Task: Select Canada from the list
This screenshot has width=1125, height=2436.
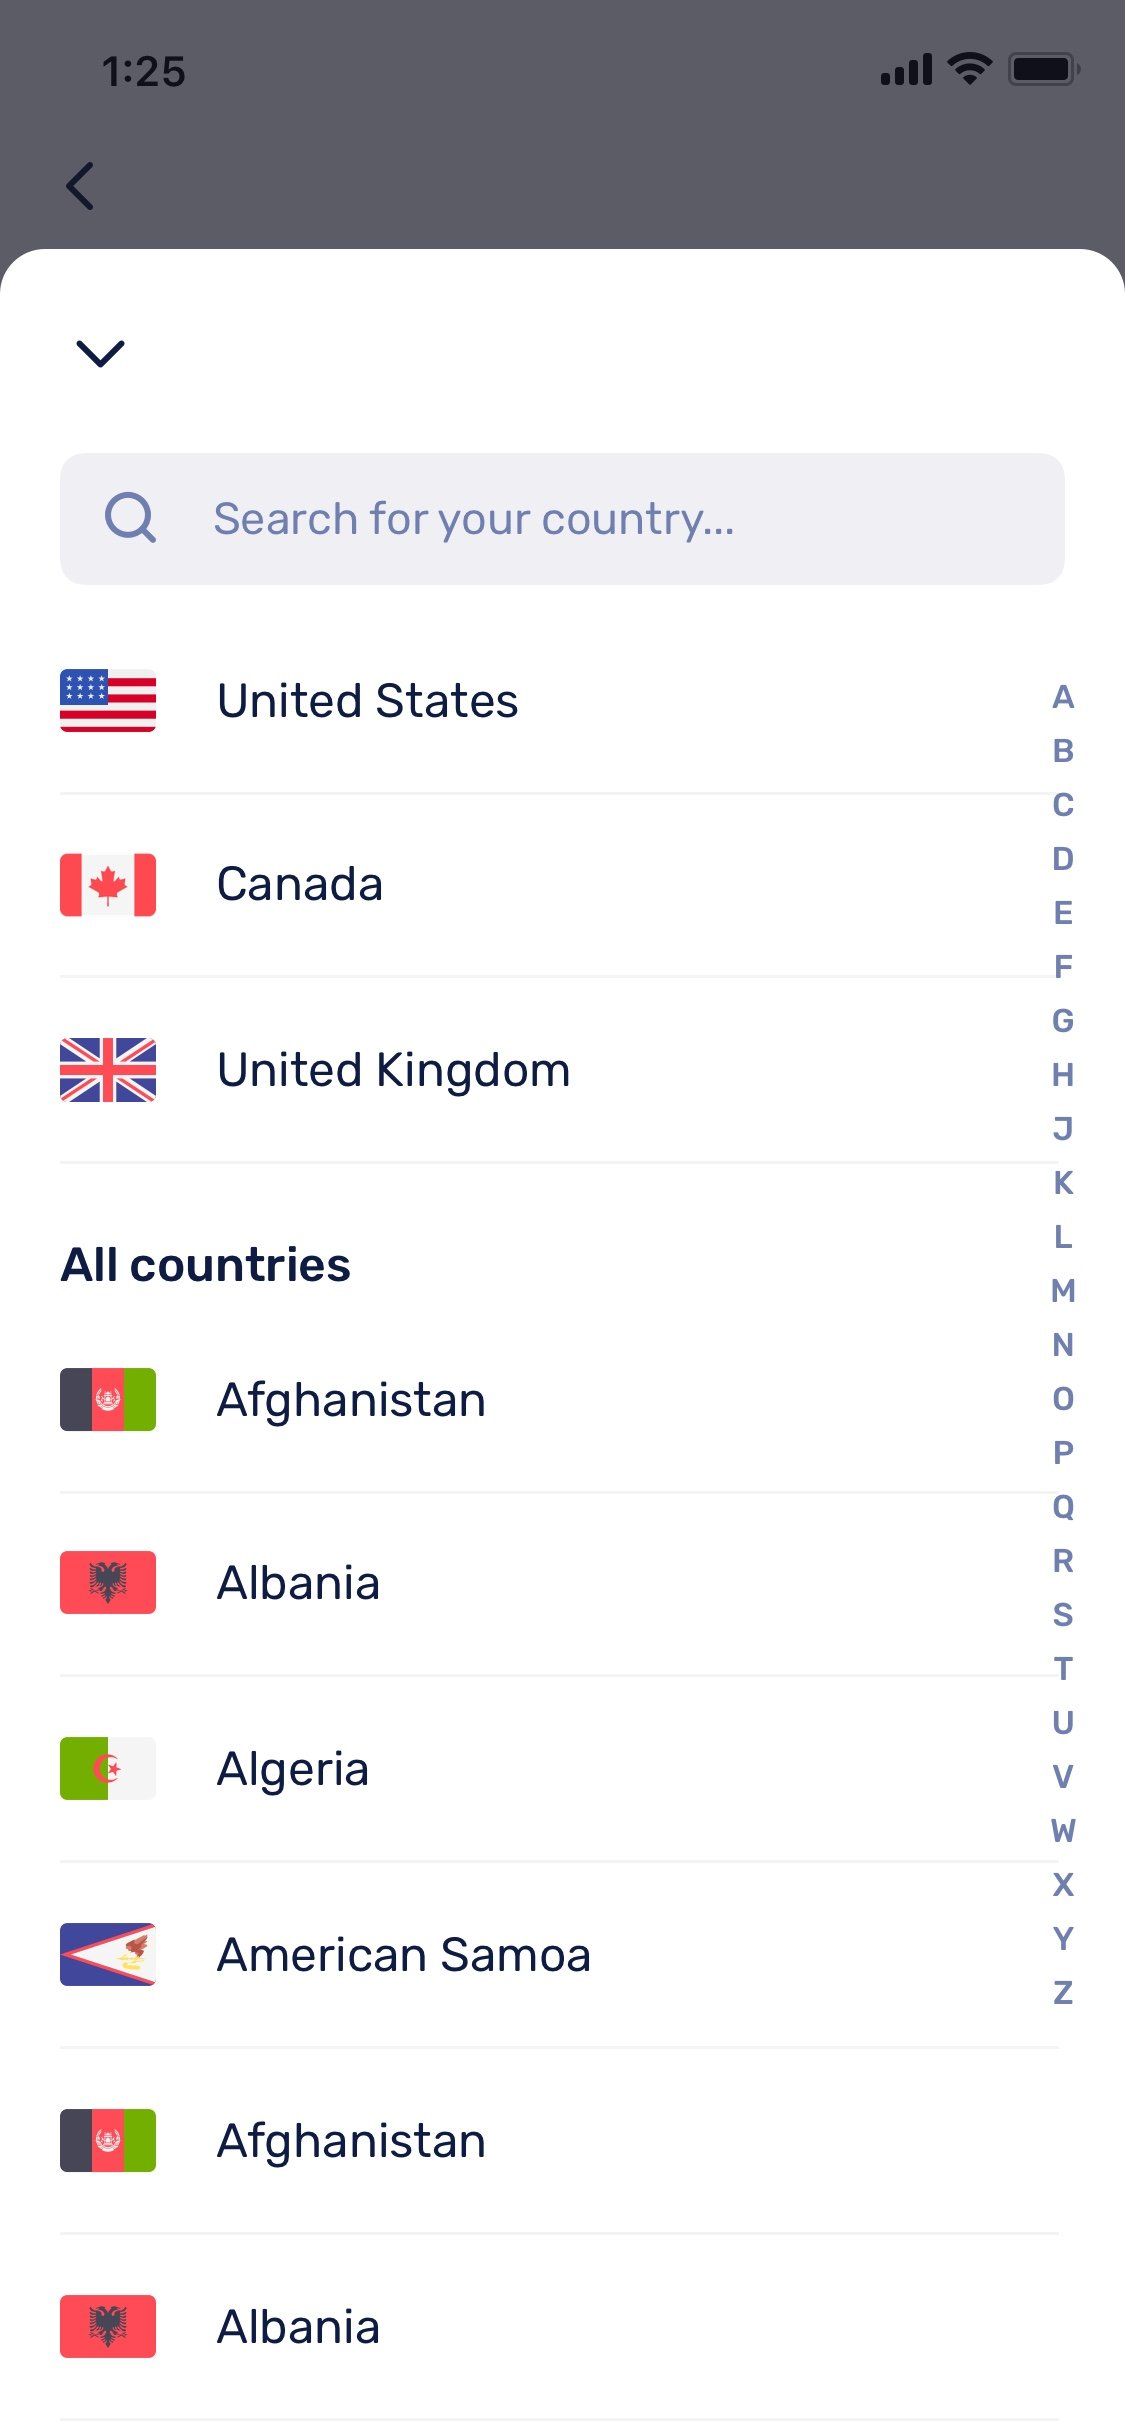Action: [x=300, y=885]
